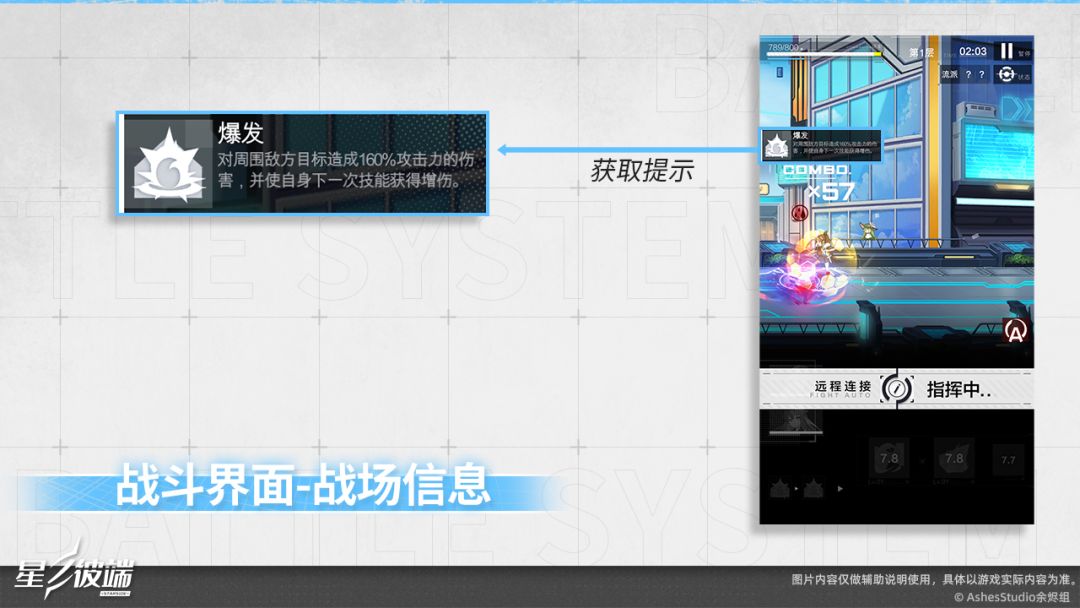The image size is (1080, 608).
Task: Pause the battle with the pause icon
Action: pos(1006,51)
